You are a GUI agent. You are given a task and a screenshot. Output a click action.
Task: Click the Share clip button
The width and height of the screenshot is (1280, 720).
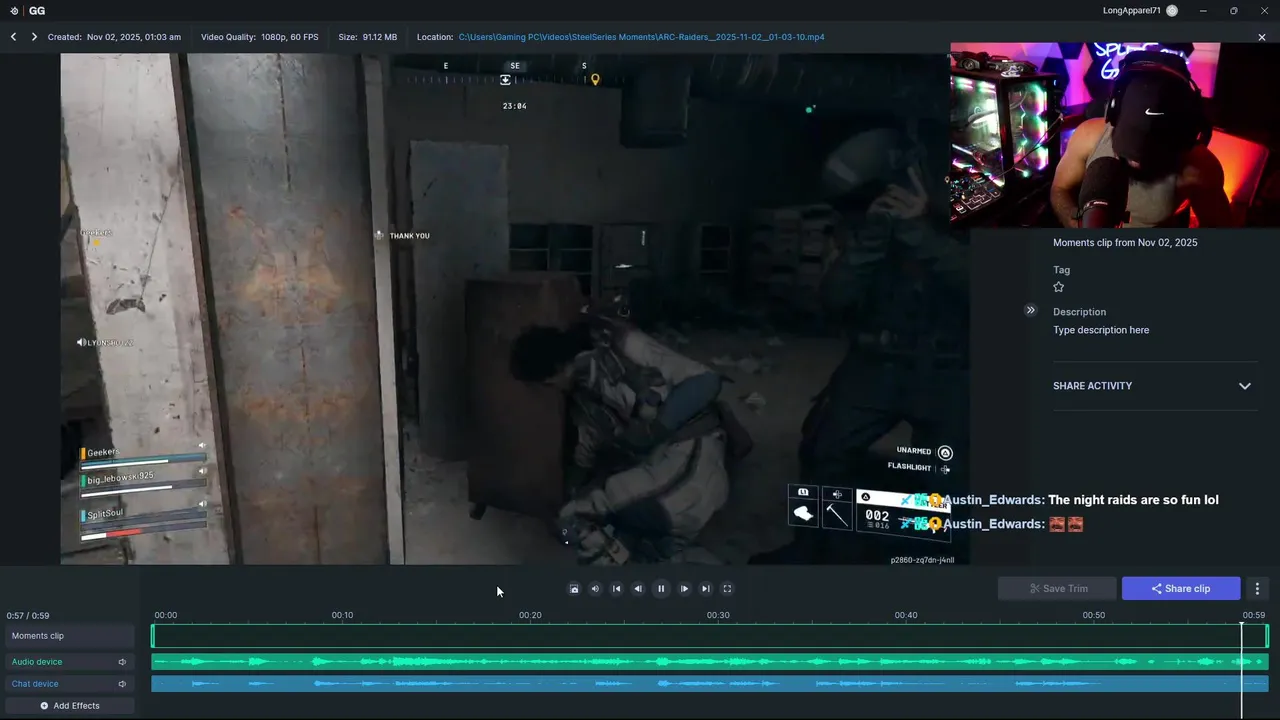pos(1181,588)
